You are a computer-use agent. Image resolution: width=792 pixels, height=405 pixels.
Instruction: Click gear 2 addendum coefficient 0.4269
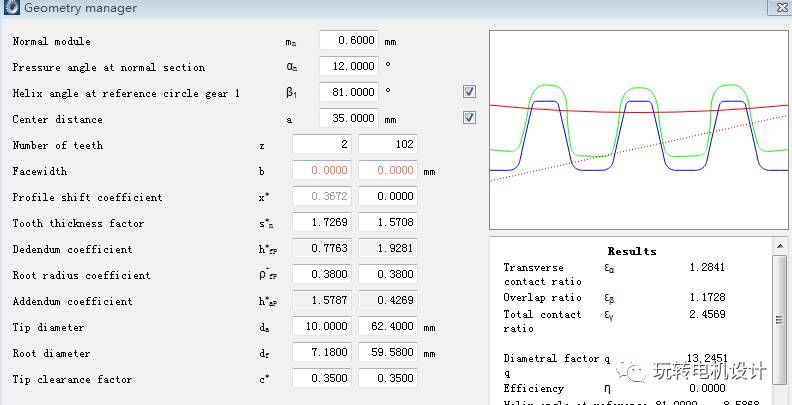pyautogui.click(x=388, y=300)
